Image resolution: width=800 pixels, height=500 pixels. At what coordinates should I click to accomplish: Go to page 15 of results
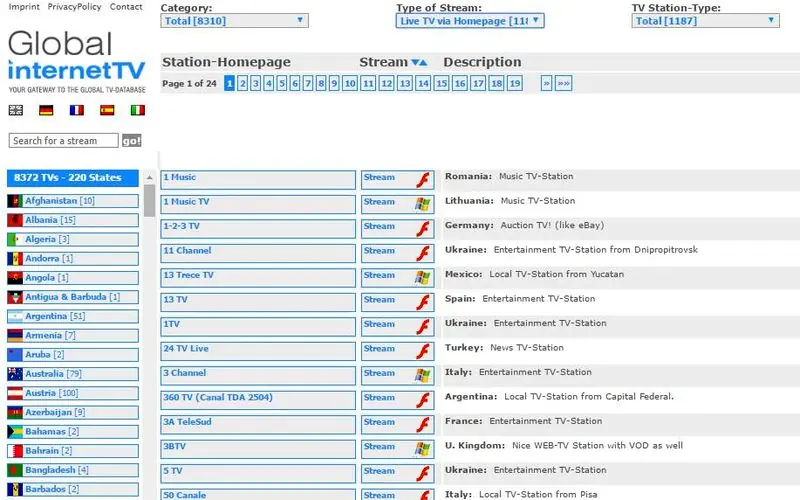441,83
